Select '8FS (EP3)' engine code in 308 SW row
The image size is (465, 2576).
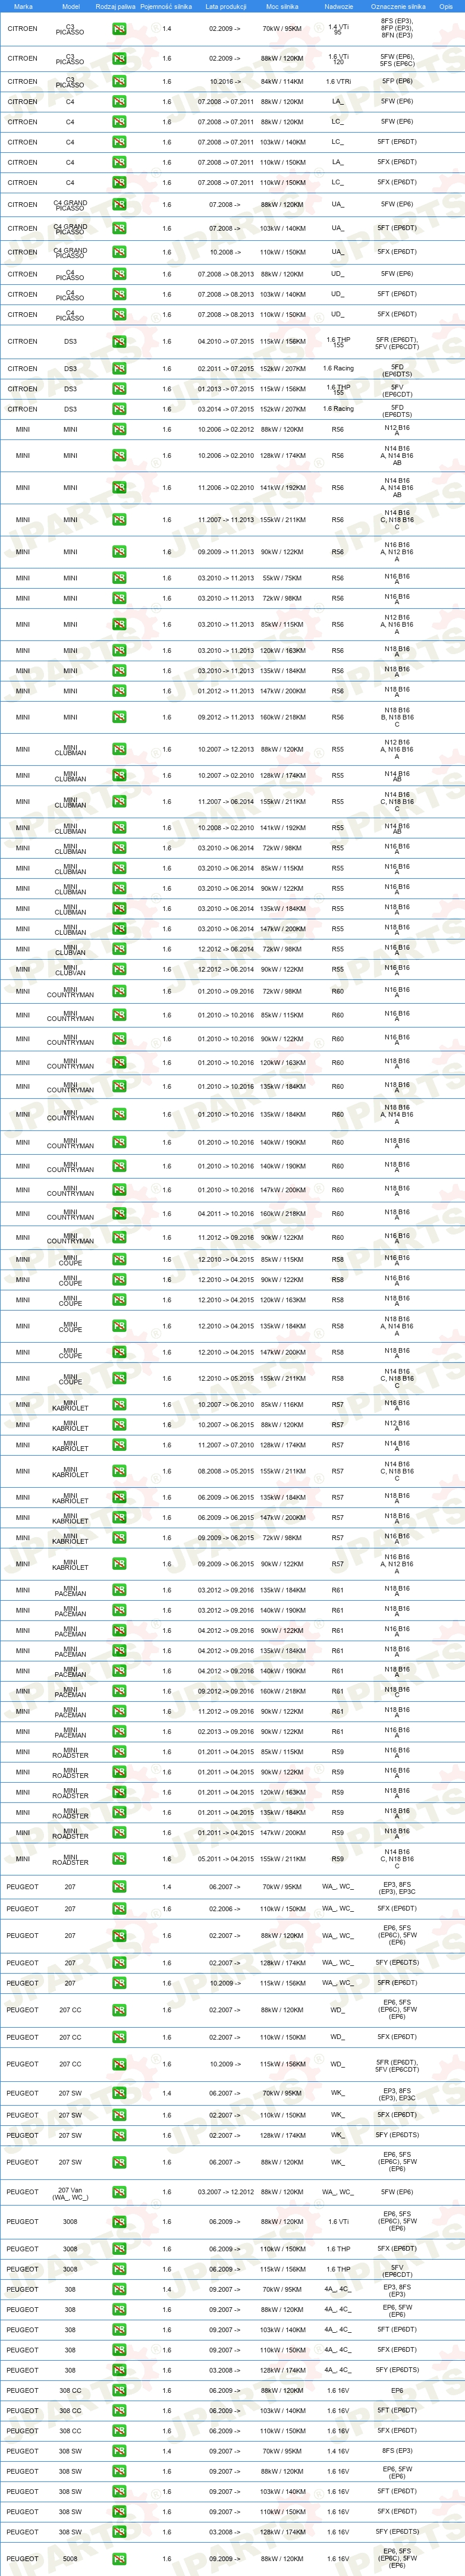click(397, 2451)
